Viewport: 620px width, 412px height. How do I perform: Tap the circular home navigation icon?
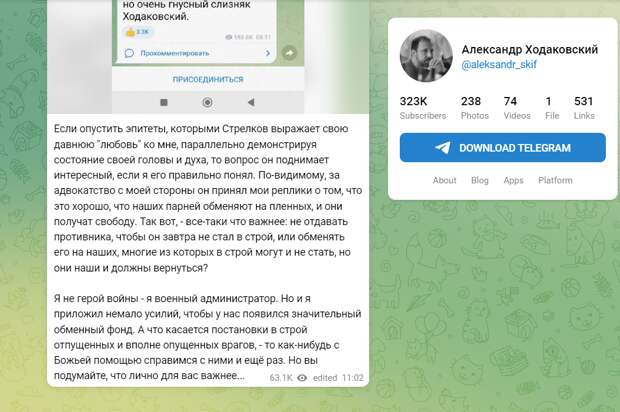(x=208, y=102)
